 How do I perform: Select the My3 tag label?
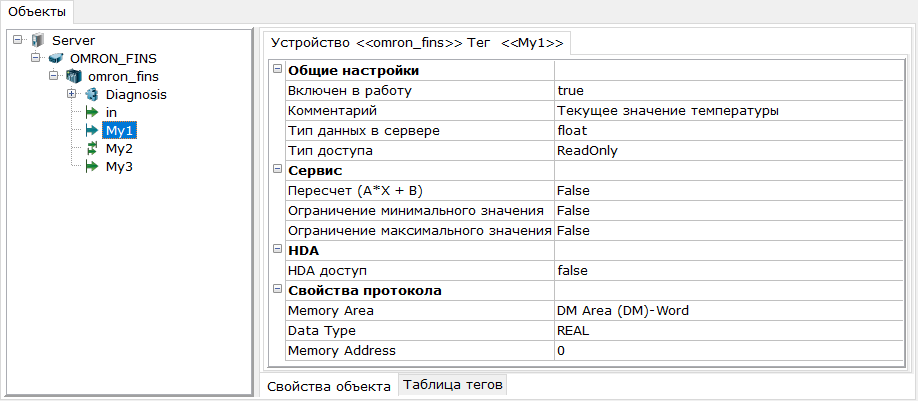click(x=119, y=167)
